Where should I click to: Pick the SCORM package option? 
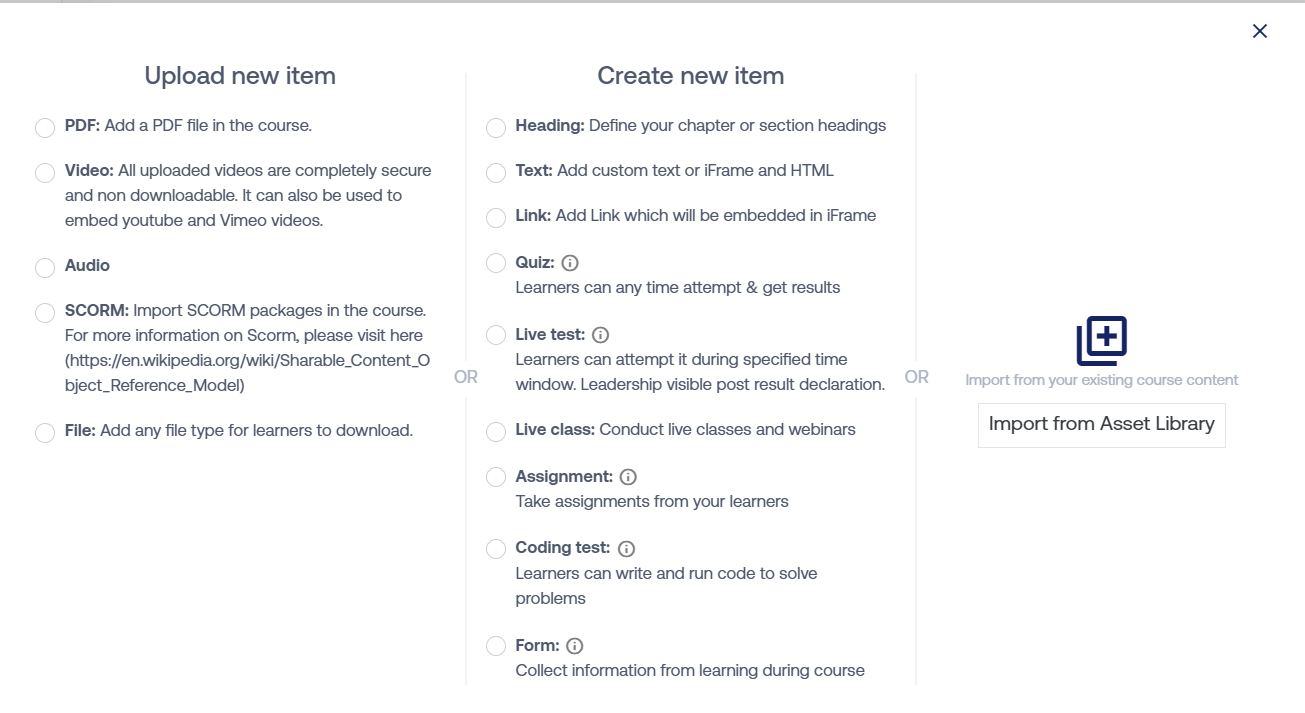pyautogui.click(x=45, y=313)
